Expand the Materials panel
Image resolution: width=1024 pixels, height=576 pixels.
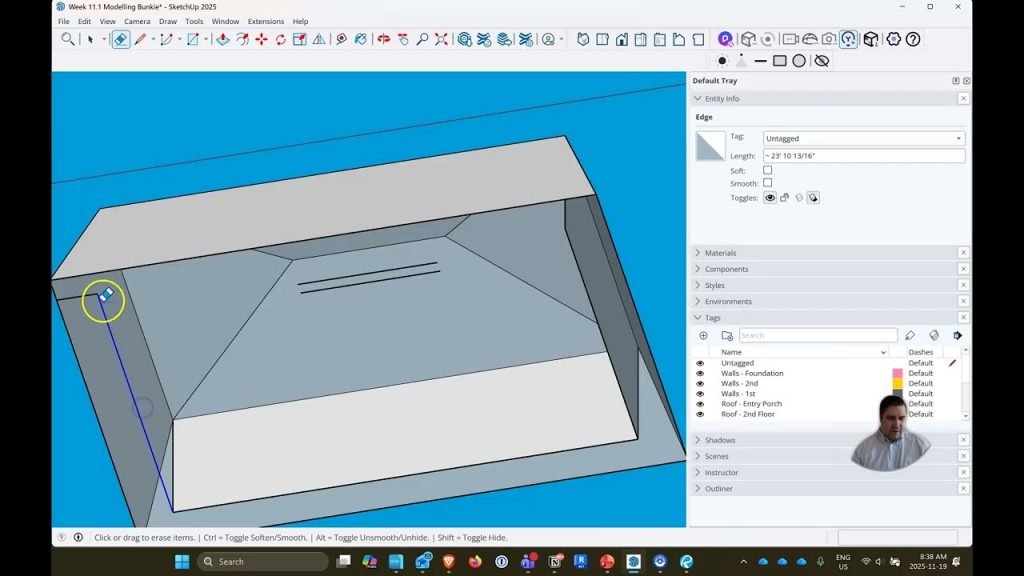tap(720, 253)
